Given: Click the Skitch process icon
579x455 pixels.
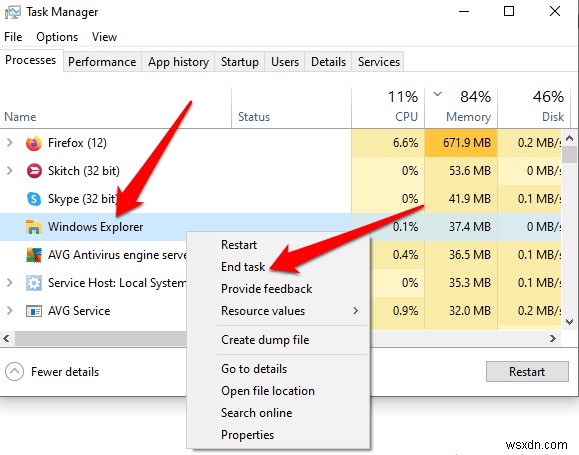Looking at the screenshot, I should pos(34,171).
